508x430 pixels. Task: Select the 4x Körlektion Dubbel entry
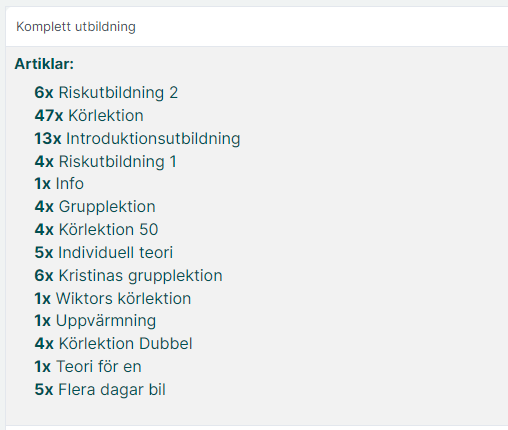(x=113, y=344)
